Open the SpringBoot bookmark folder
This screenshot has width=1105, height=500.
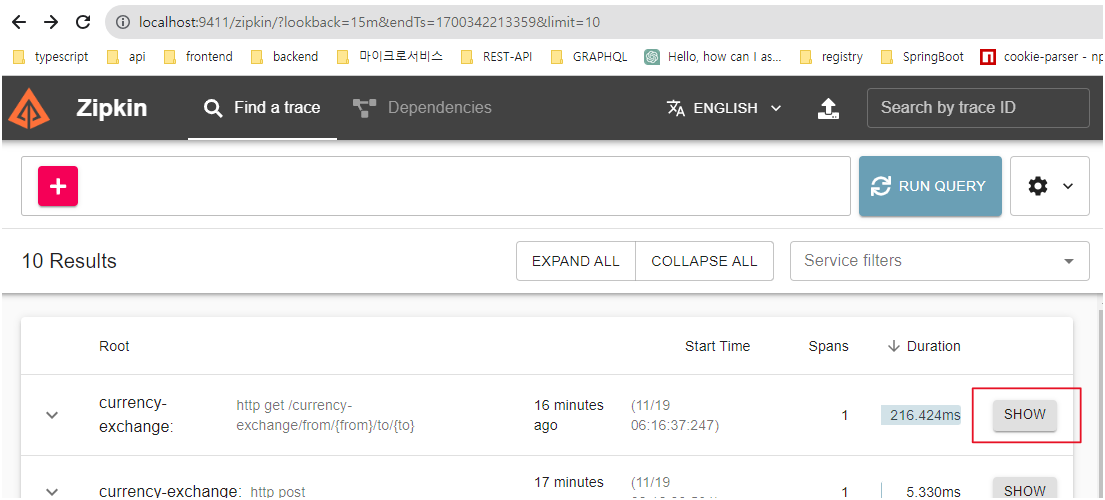pyautogui.click(x=922, y=57)
